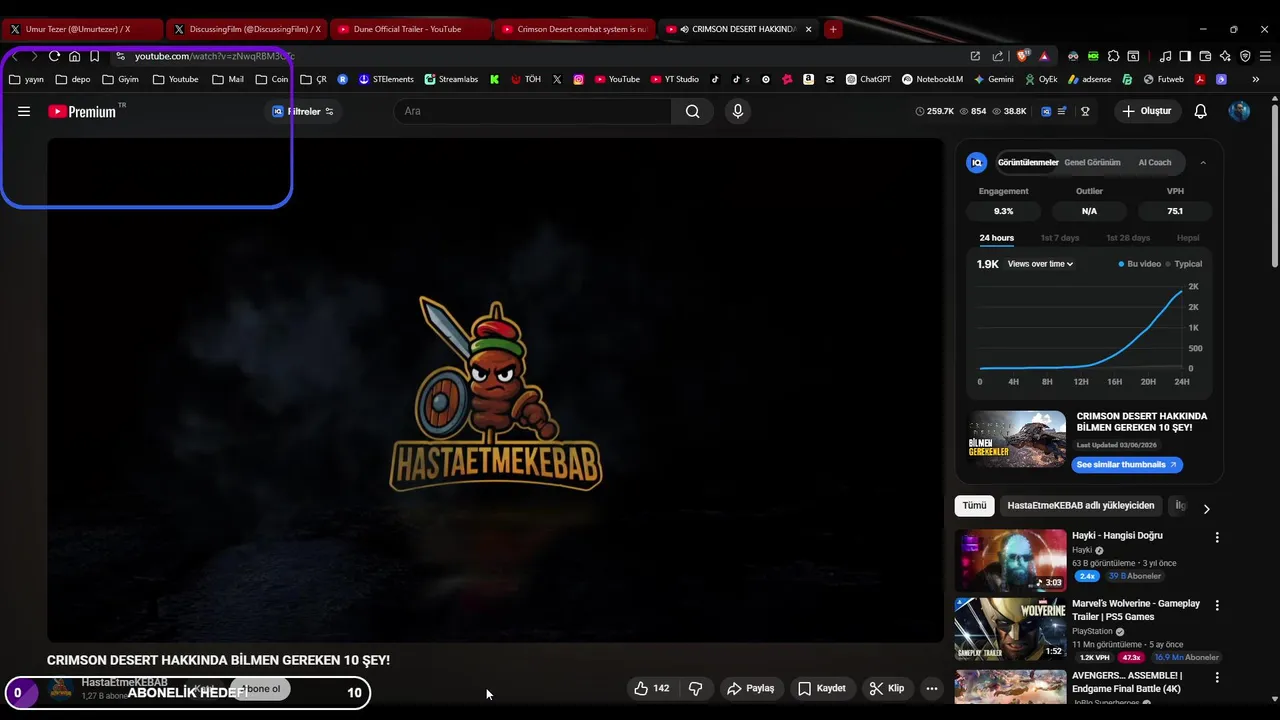Open the YT Studio bookmark
Screen dimensions: 1280x720
point(675,79)
